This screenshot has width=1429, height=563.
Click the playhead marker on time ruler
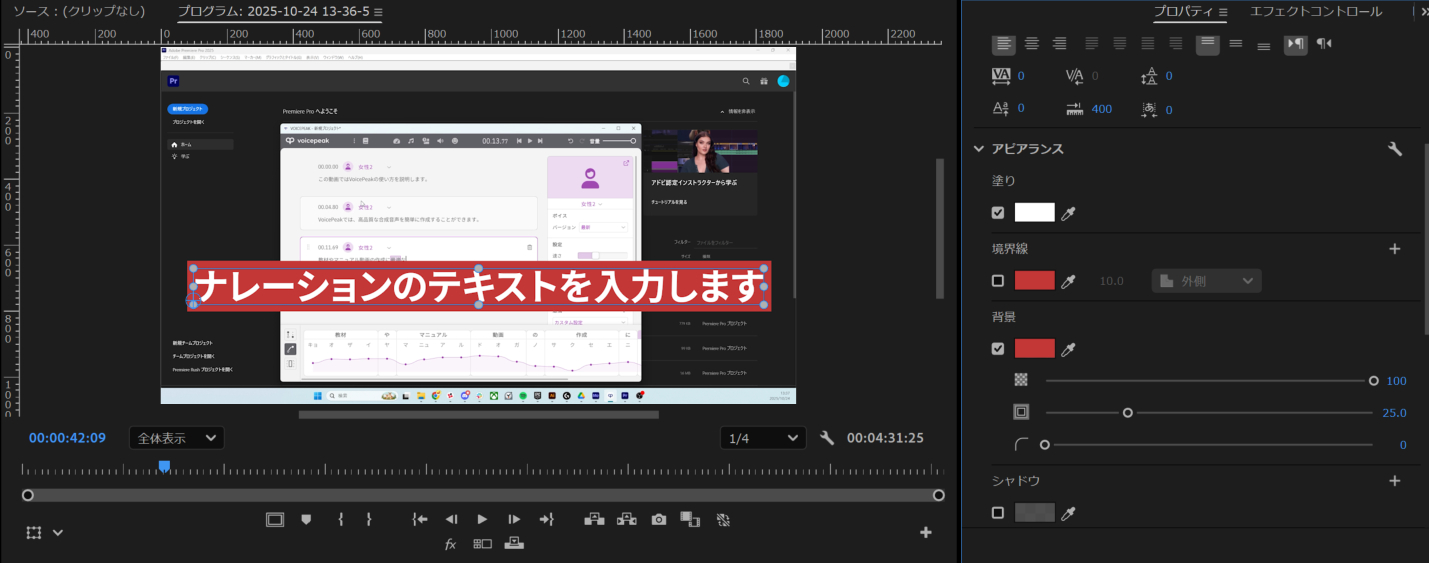[x=164, y=467]
